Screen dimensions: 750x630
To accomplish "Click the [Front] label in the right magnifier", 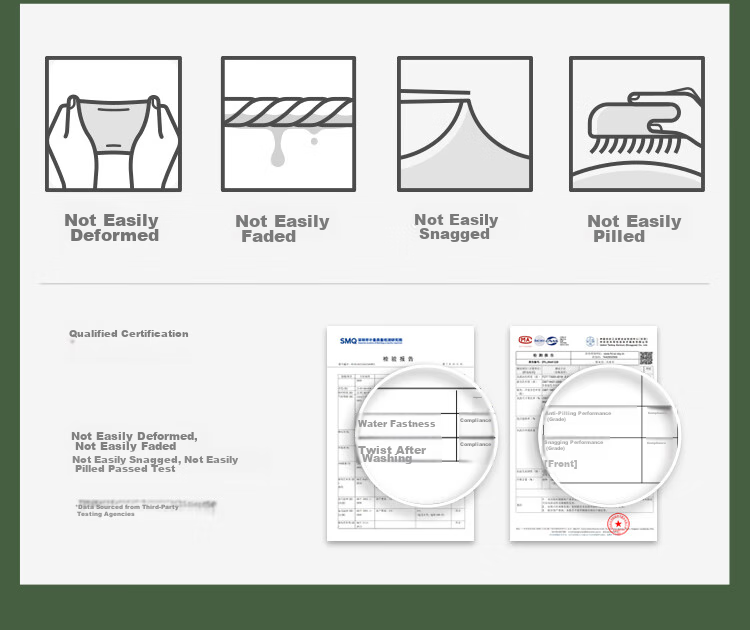I will 561,464.
